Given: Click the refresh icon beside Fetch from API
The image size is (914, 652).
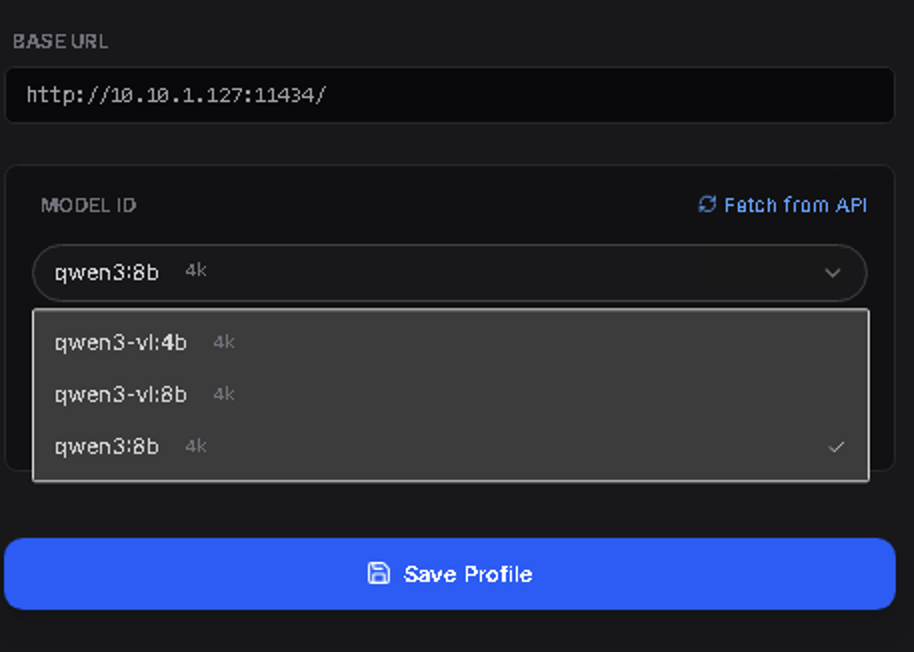Looking at the screenshot, I should [707, 204].
